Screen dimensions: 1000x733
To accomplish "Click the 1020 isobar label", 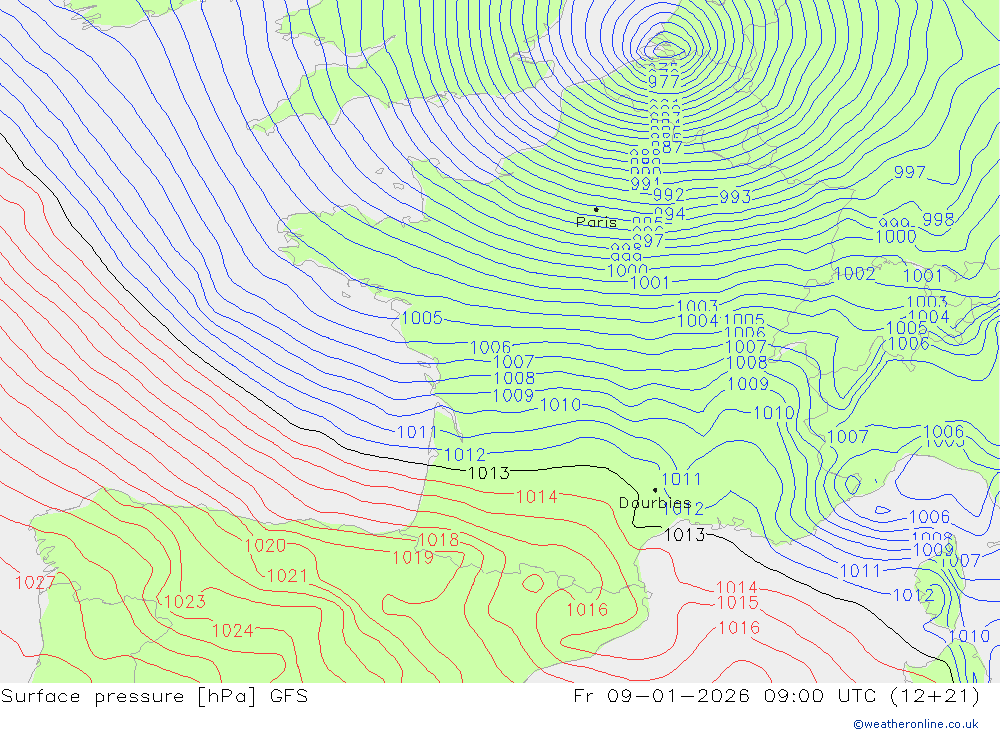I will coord(265,545).
